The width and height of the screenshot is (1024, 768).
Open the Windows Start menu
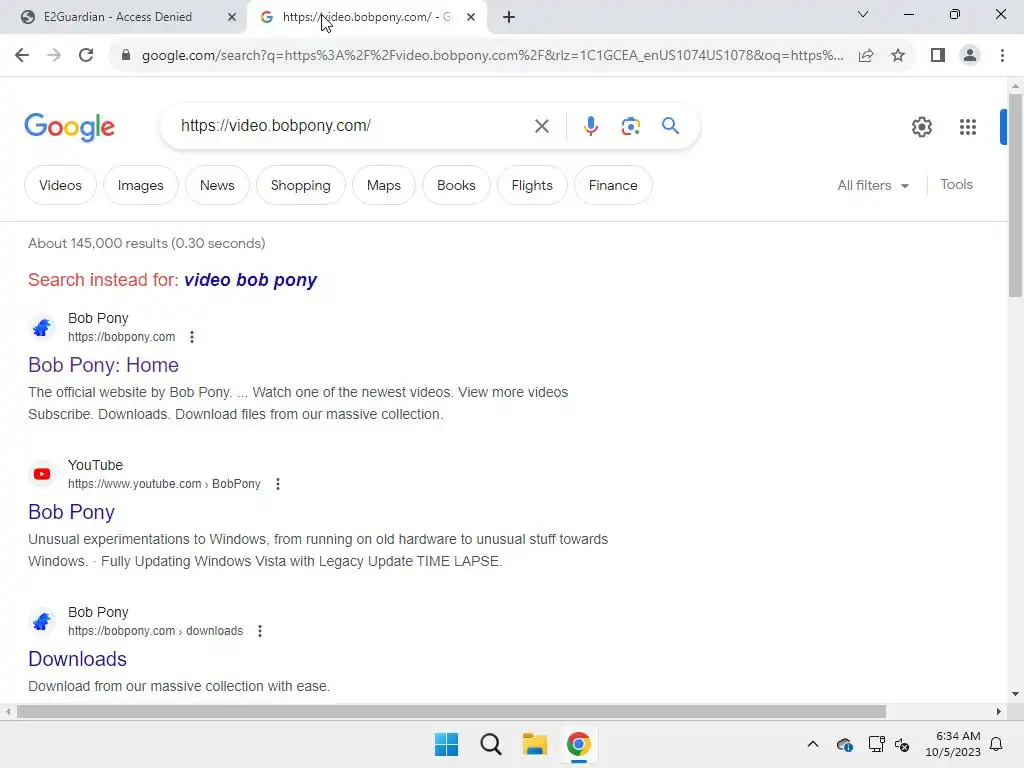(x=447, y=744)
